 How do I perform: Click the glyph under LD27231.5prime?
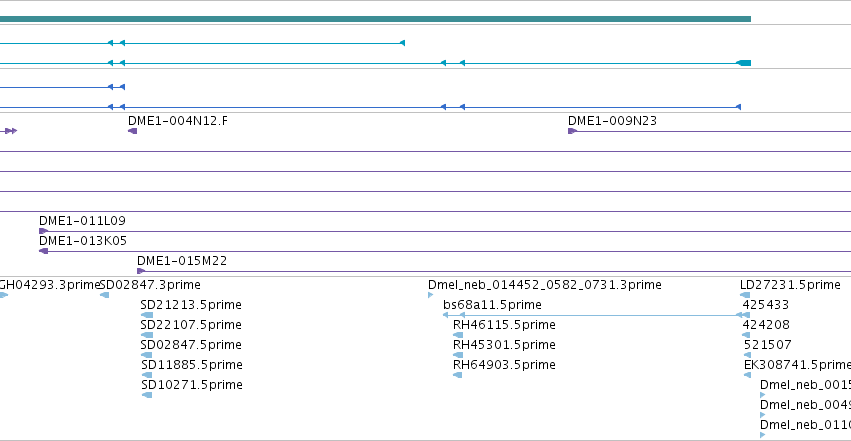745,295
